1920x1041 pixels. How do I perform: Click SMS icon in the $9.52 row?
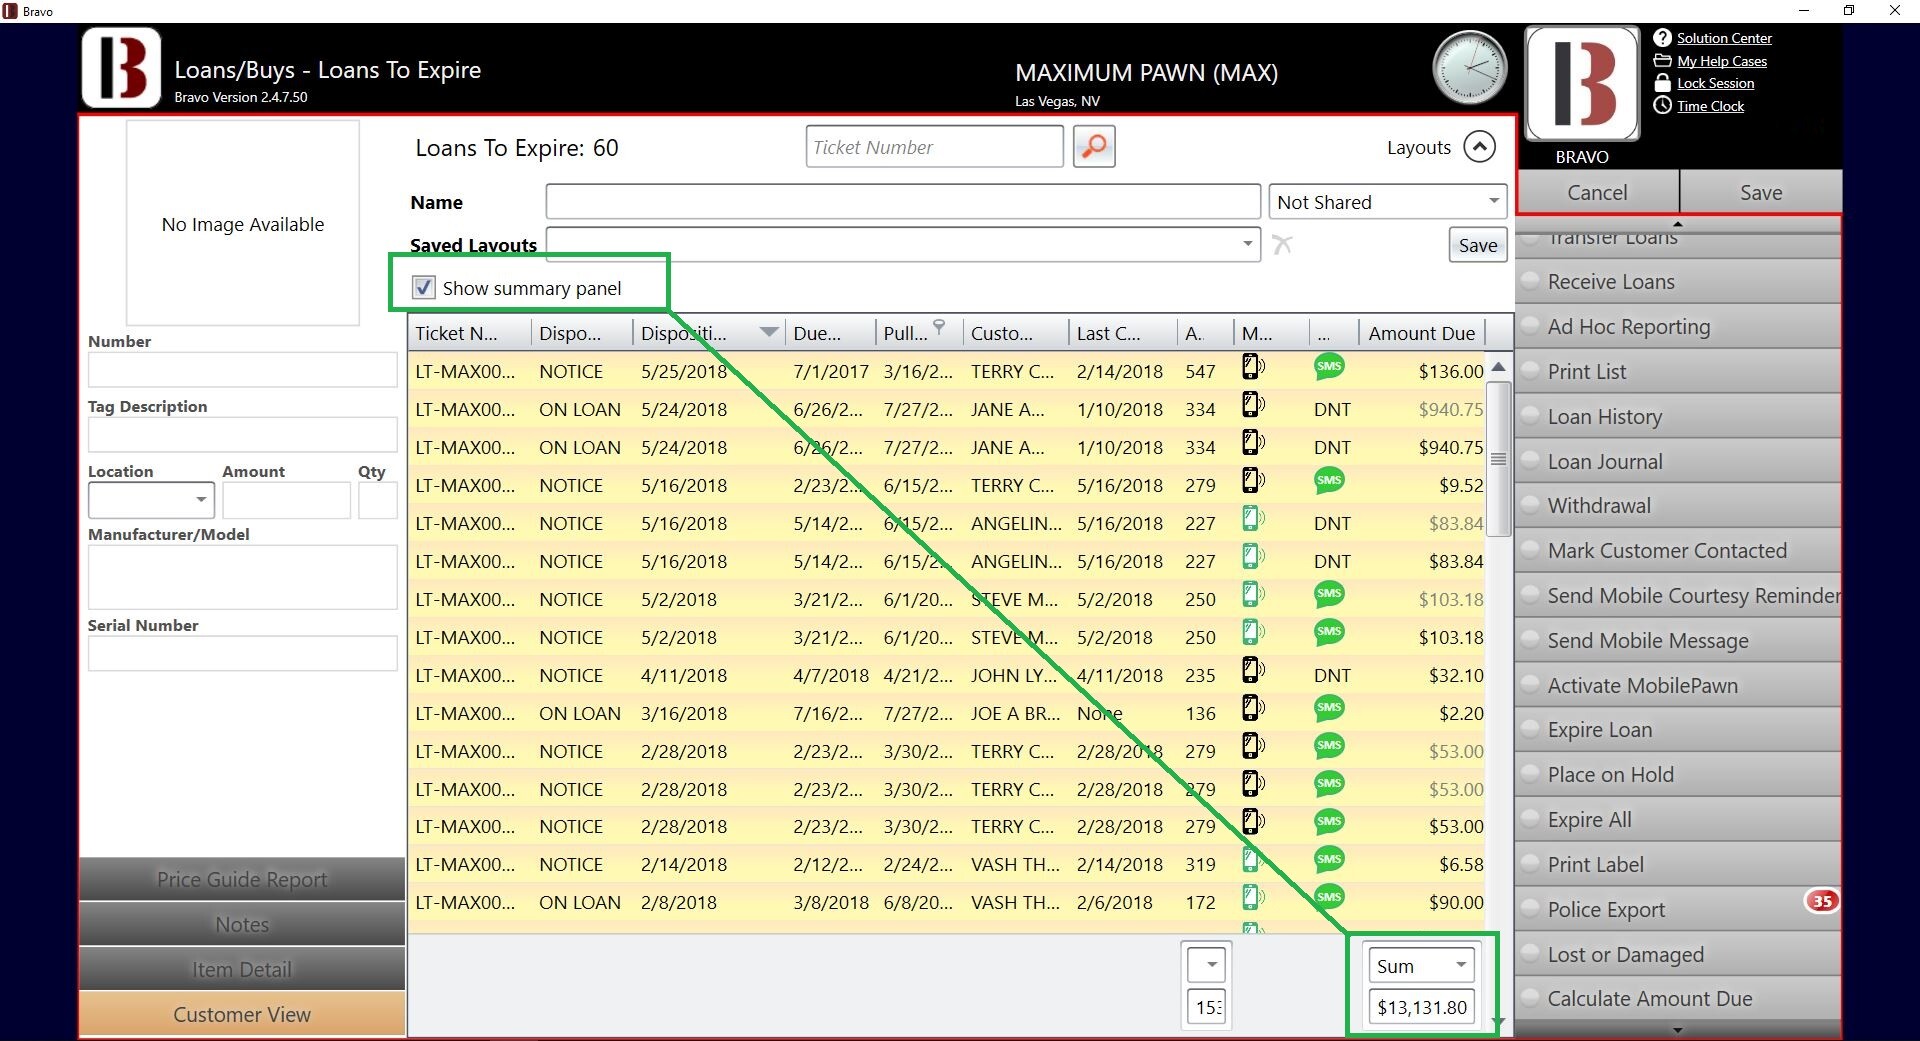1329,480
